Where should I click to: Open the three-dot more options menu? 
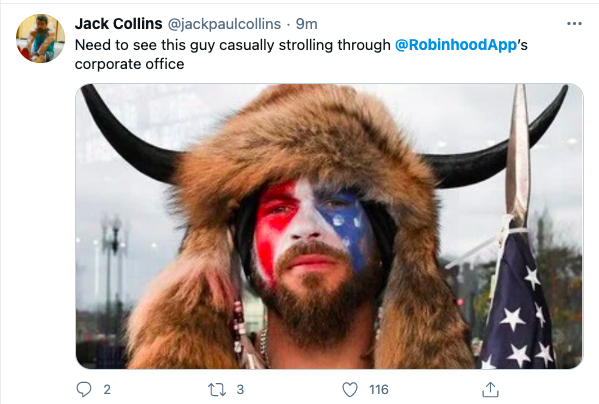tap(574, 24)
